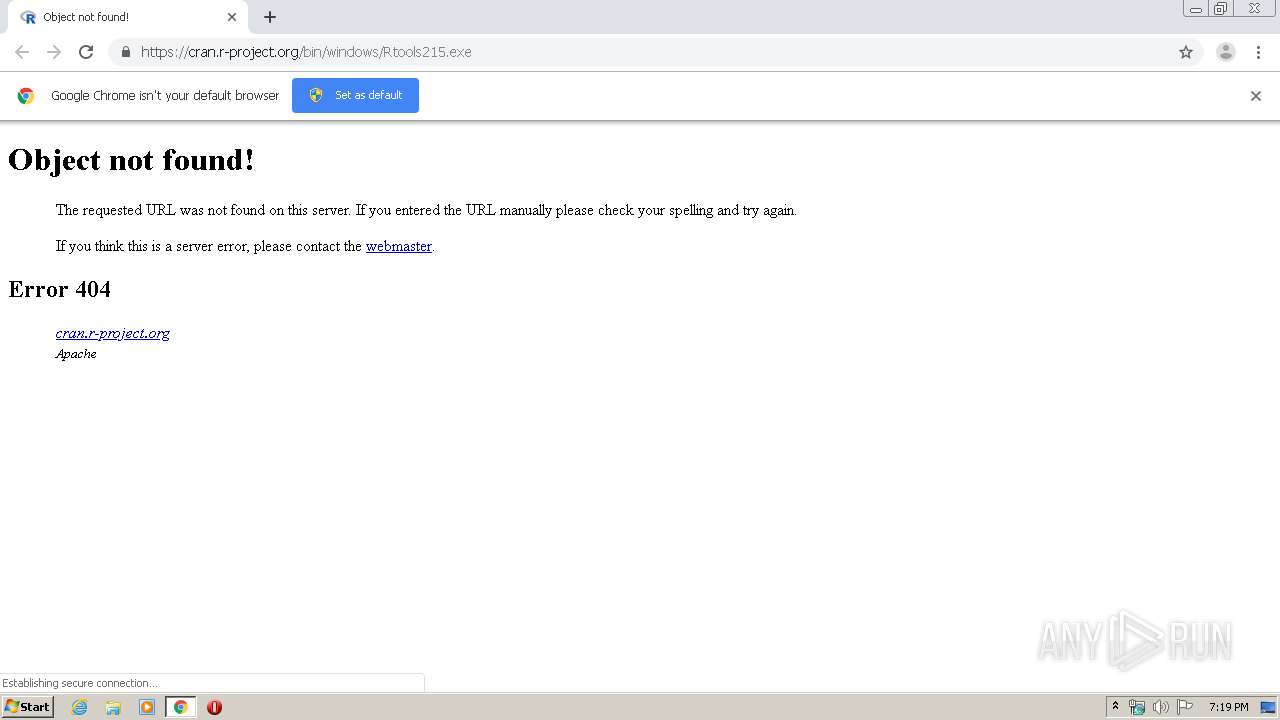Open a new tab with plus button
The width and height of the screenshot is (1280, 720).
270,17
